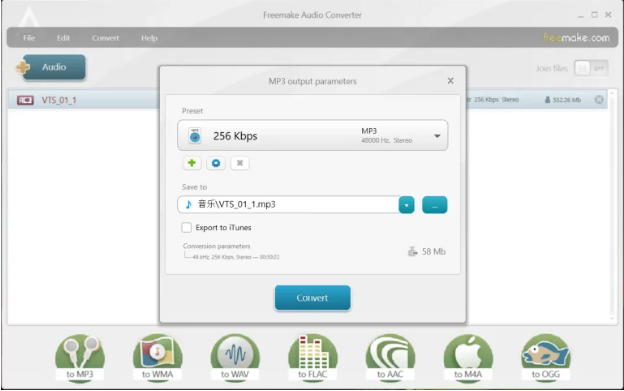Open the Convert menu

coord(105,38)
